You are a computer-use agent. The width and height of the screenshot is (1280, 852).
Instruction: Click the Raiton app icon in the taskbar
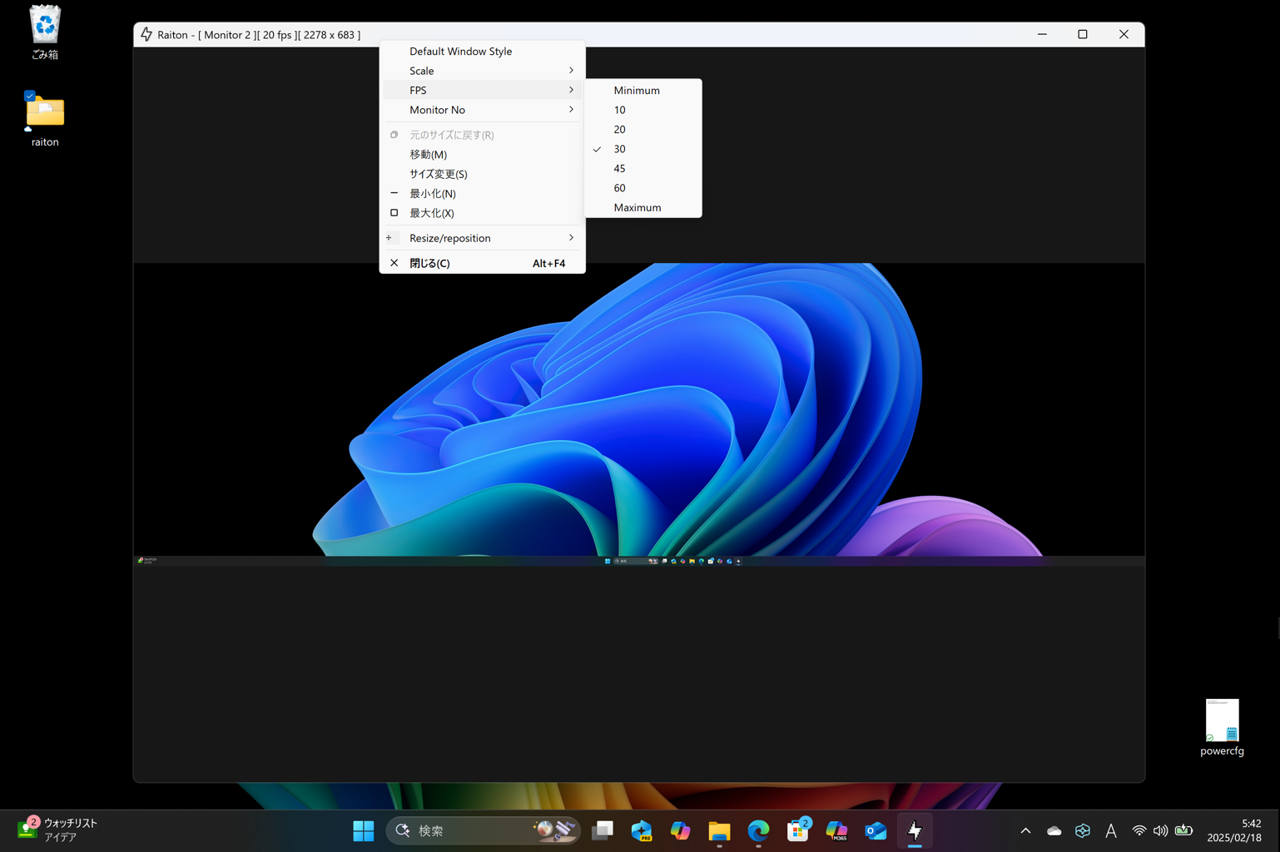915,830
